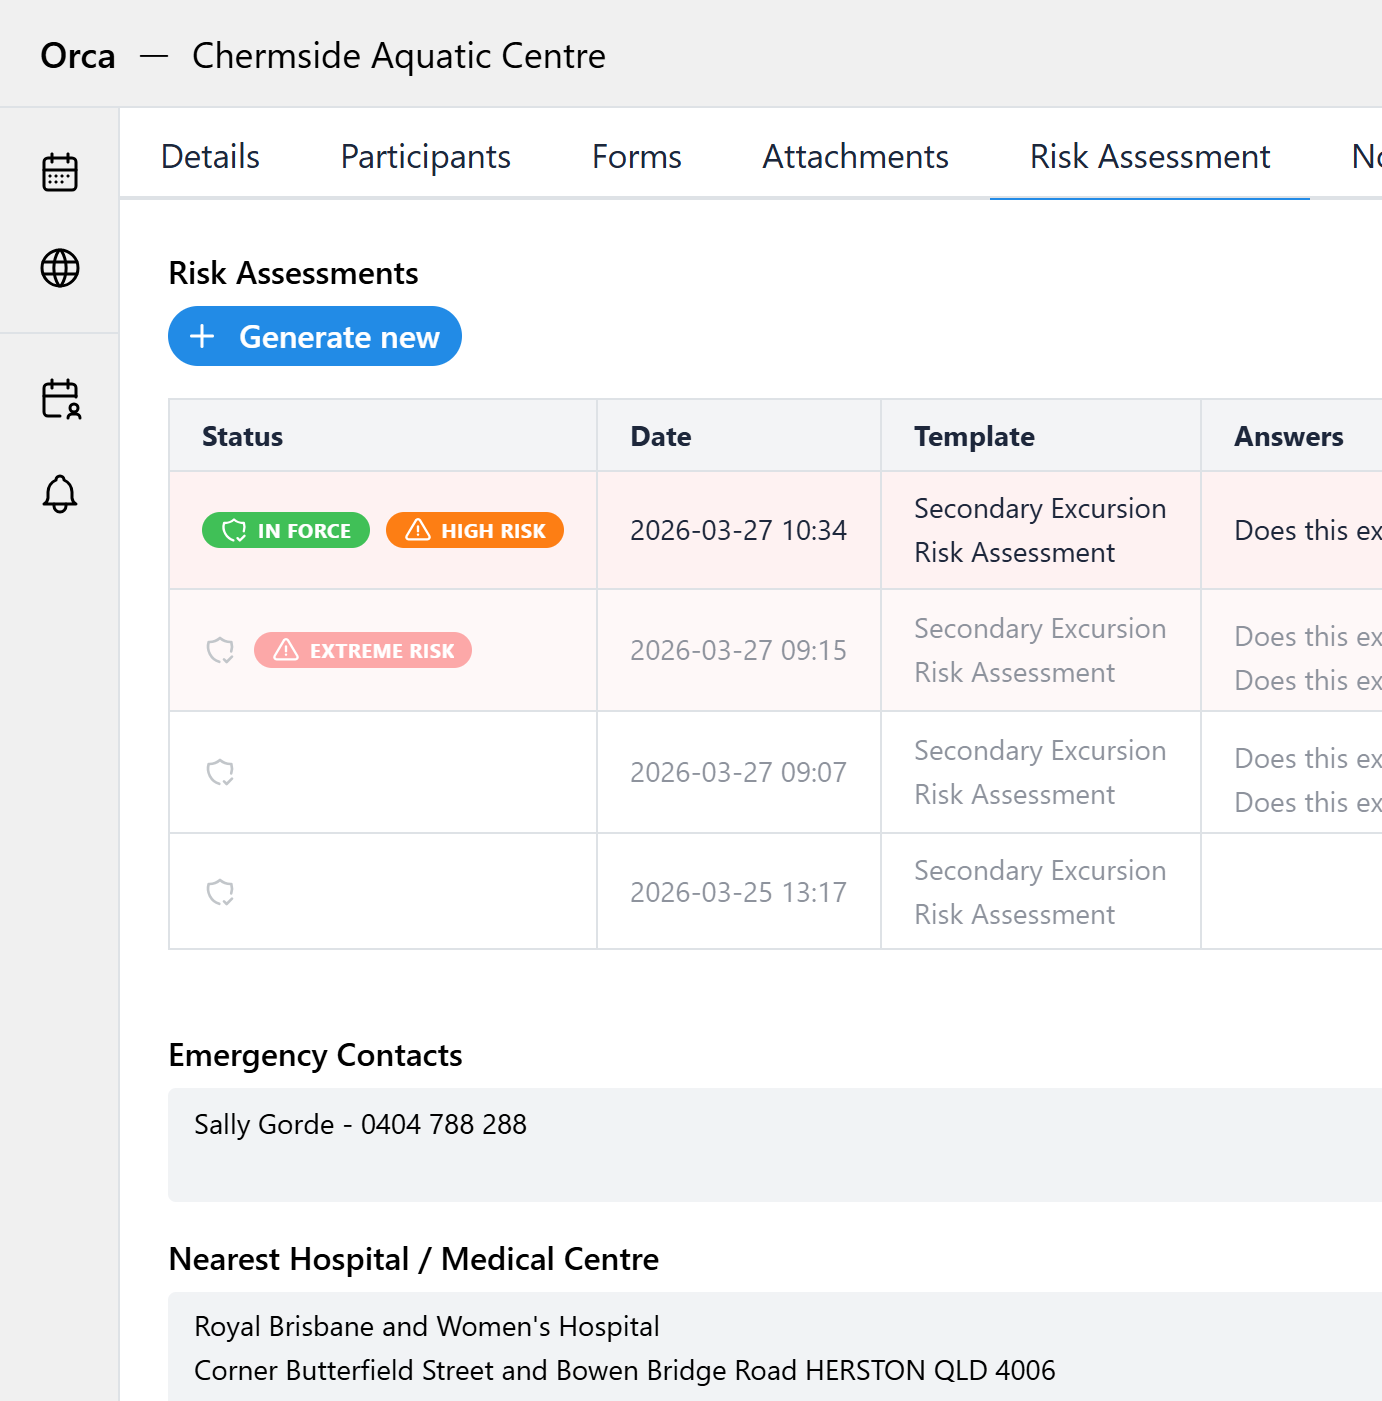
Task: Switch to the Details tab
Action: [210, 156]
